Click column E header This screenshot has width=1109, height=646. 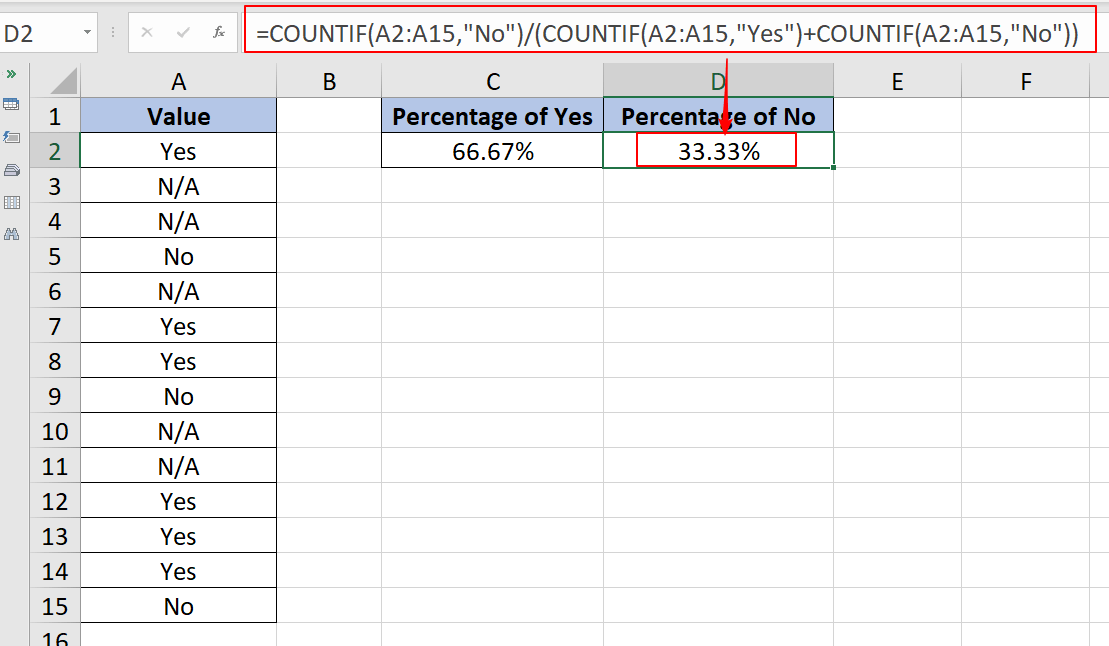897,80
